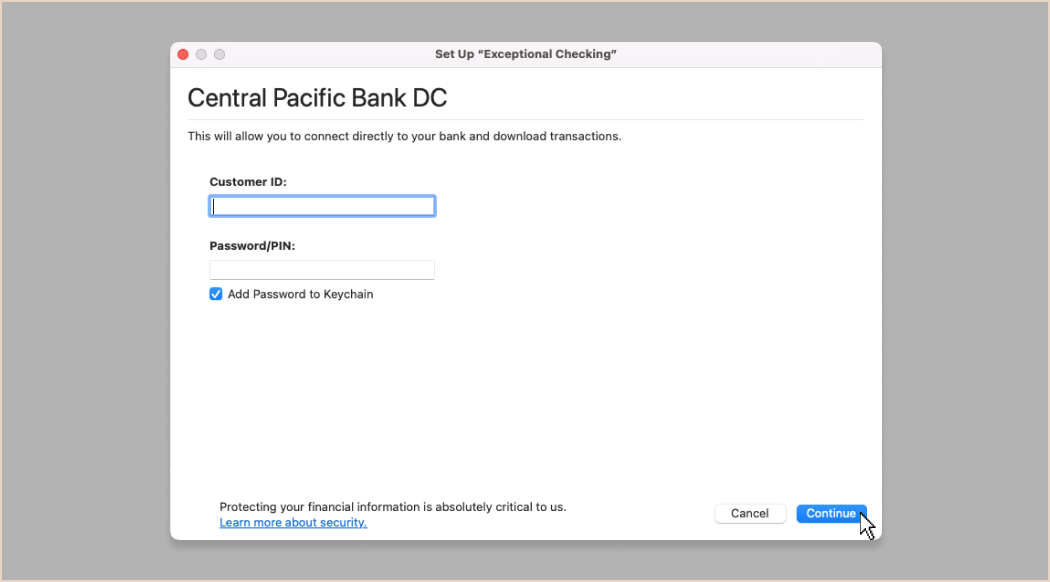Cancel the bank setup dialog
1050x582 pixels.
point(749,514)
